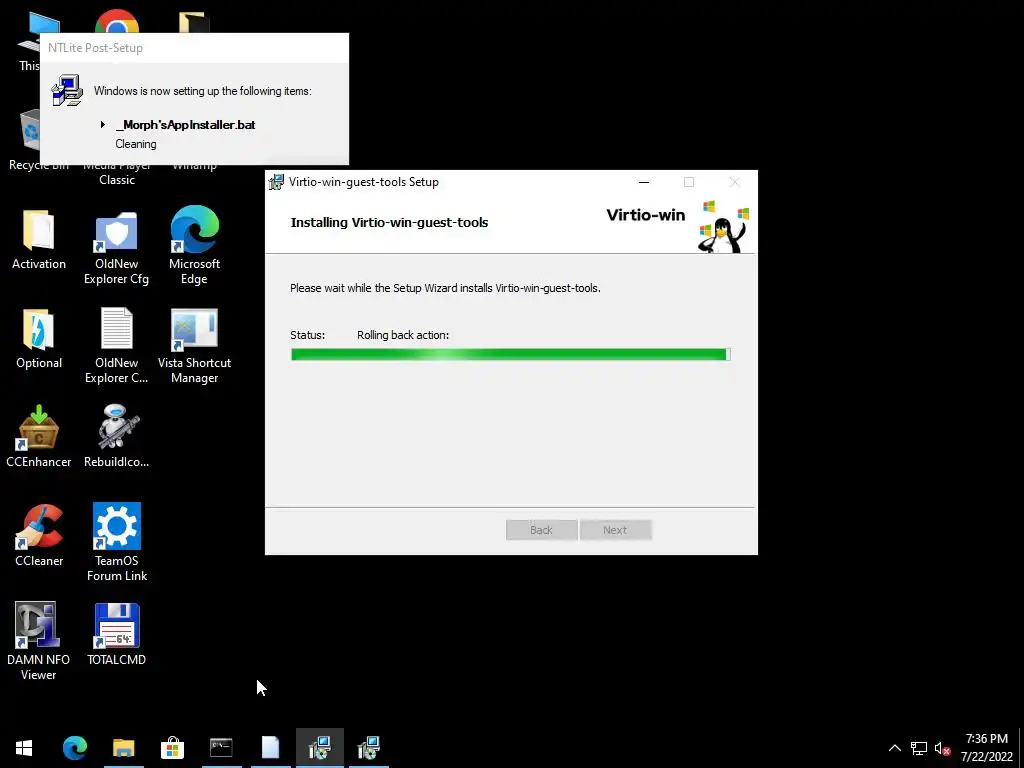
Task: Click Show Desktop strip in taskbar corner
Action: (1021, 748)
